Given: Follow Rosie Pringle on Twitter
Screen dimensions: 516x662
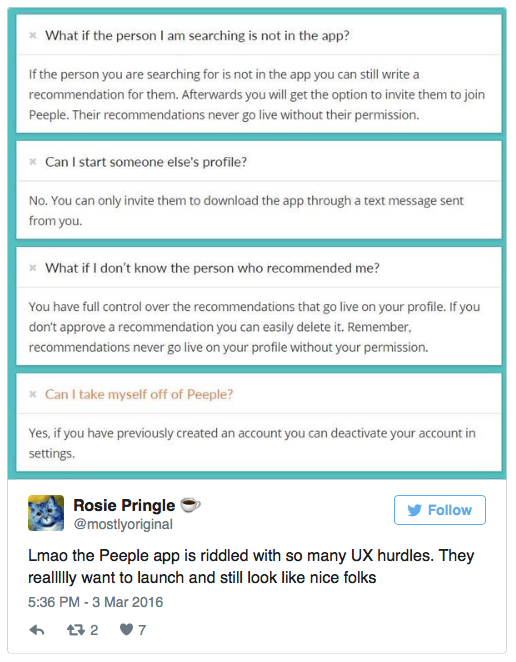Looking at the screenshot, I should tap(440, 510).
